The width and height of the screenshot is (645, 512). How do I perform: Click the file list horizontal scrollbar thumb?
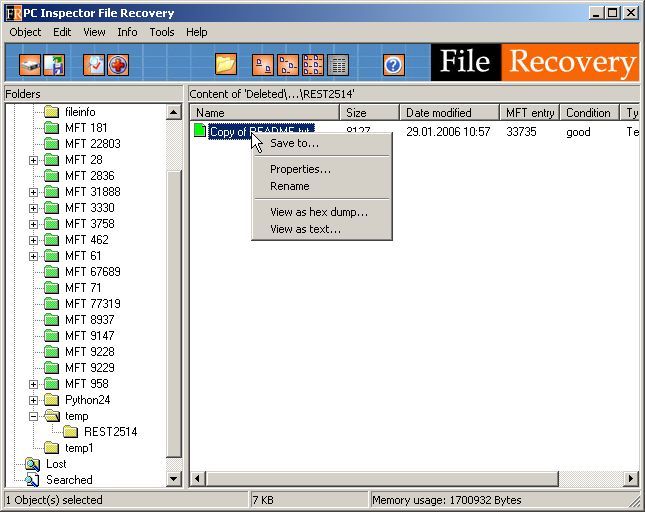(x=382, y=479)
